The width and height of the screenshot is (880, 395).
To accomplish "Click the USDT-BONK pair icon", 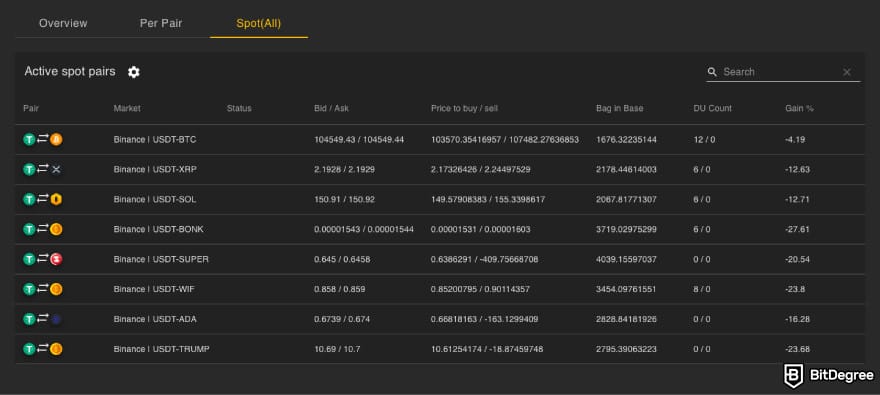I will pos(43,229).
